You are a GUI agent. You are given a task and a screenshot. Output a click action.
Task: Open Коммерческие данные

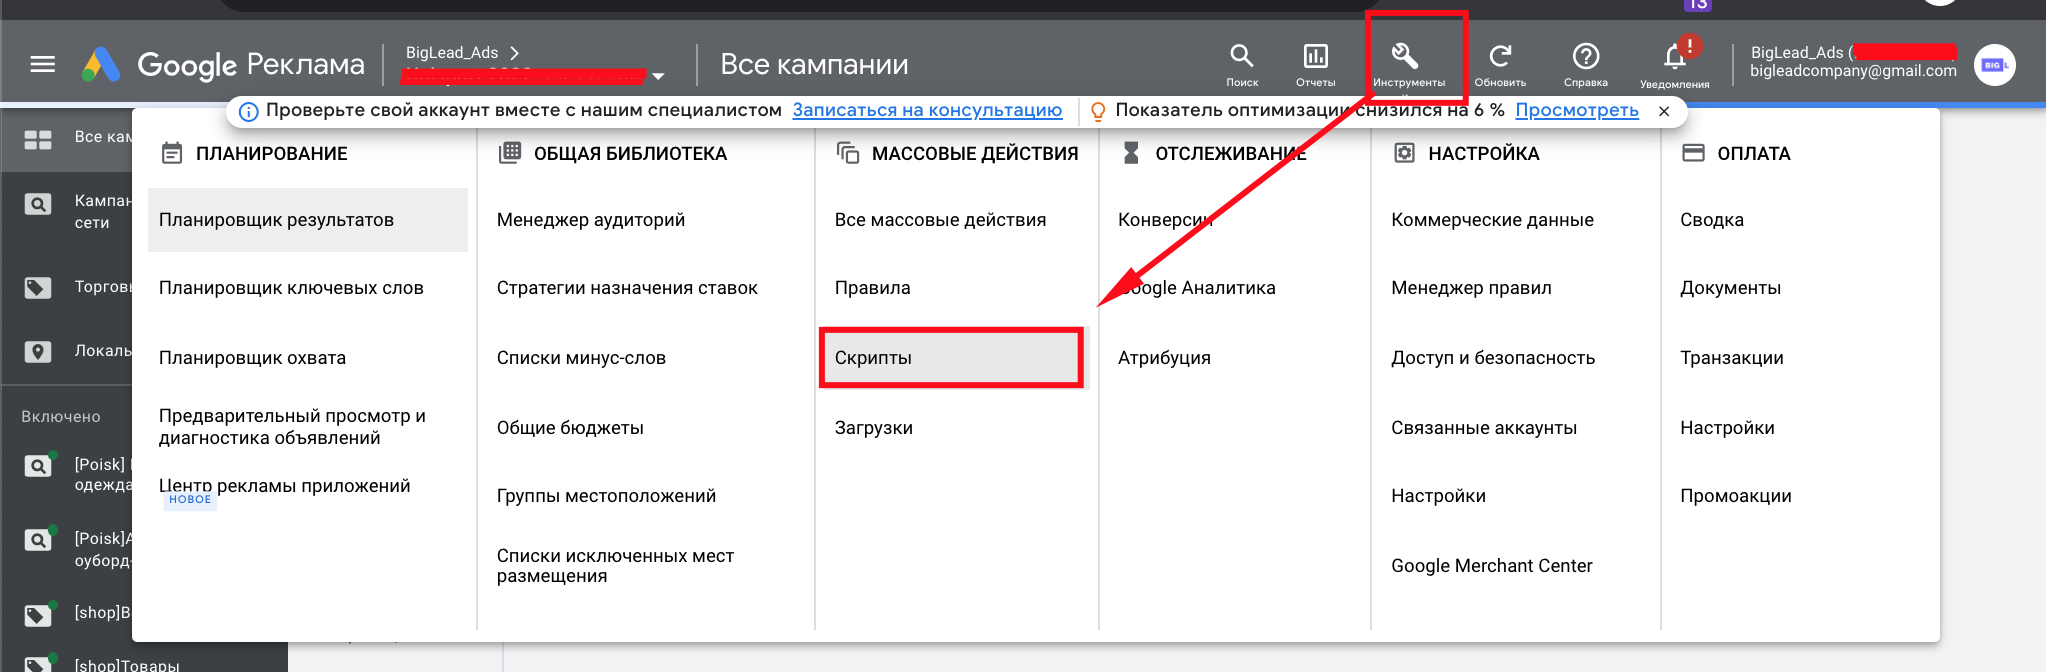(x=1492, y=220)
